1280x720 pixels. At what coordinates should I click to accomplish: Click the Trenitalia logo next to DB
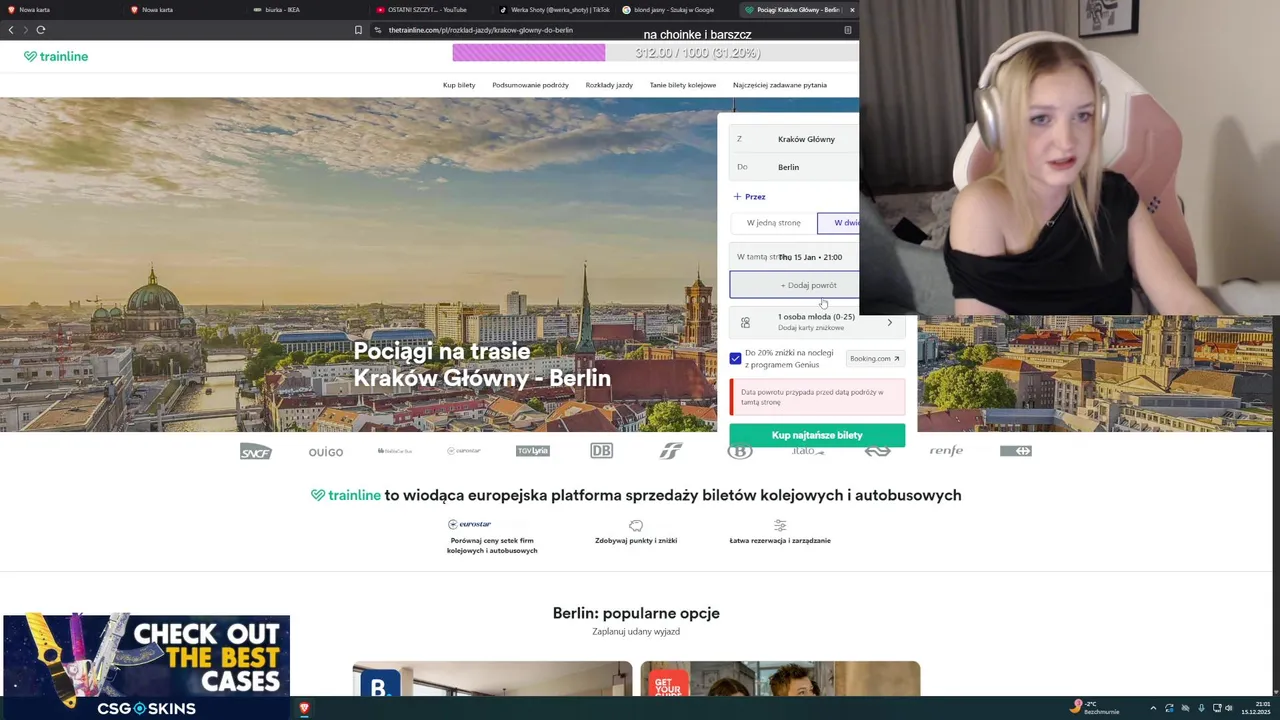click(670, 451)
